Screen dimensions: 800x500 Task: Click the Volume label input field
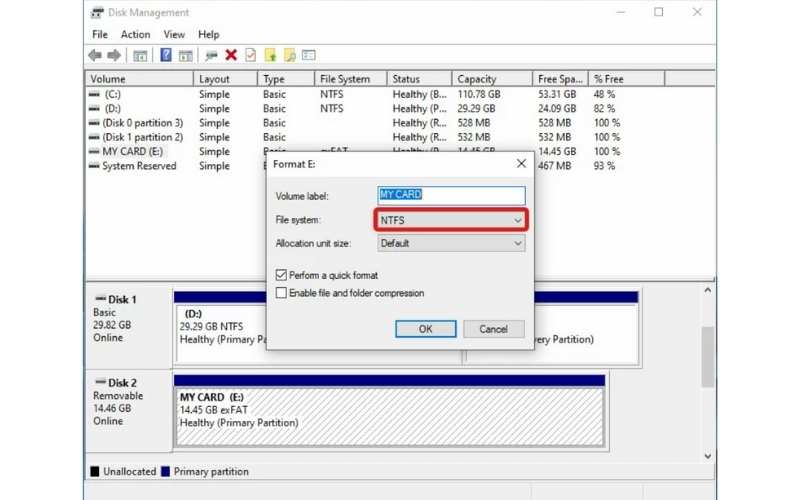tap(451, 195)
